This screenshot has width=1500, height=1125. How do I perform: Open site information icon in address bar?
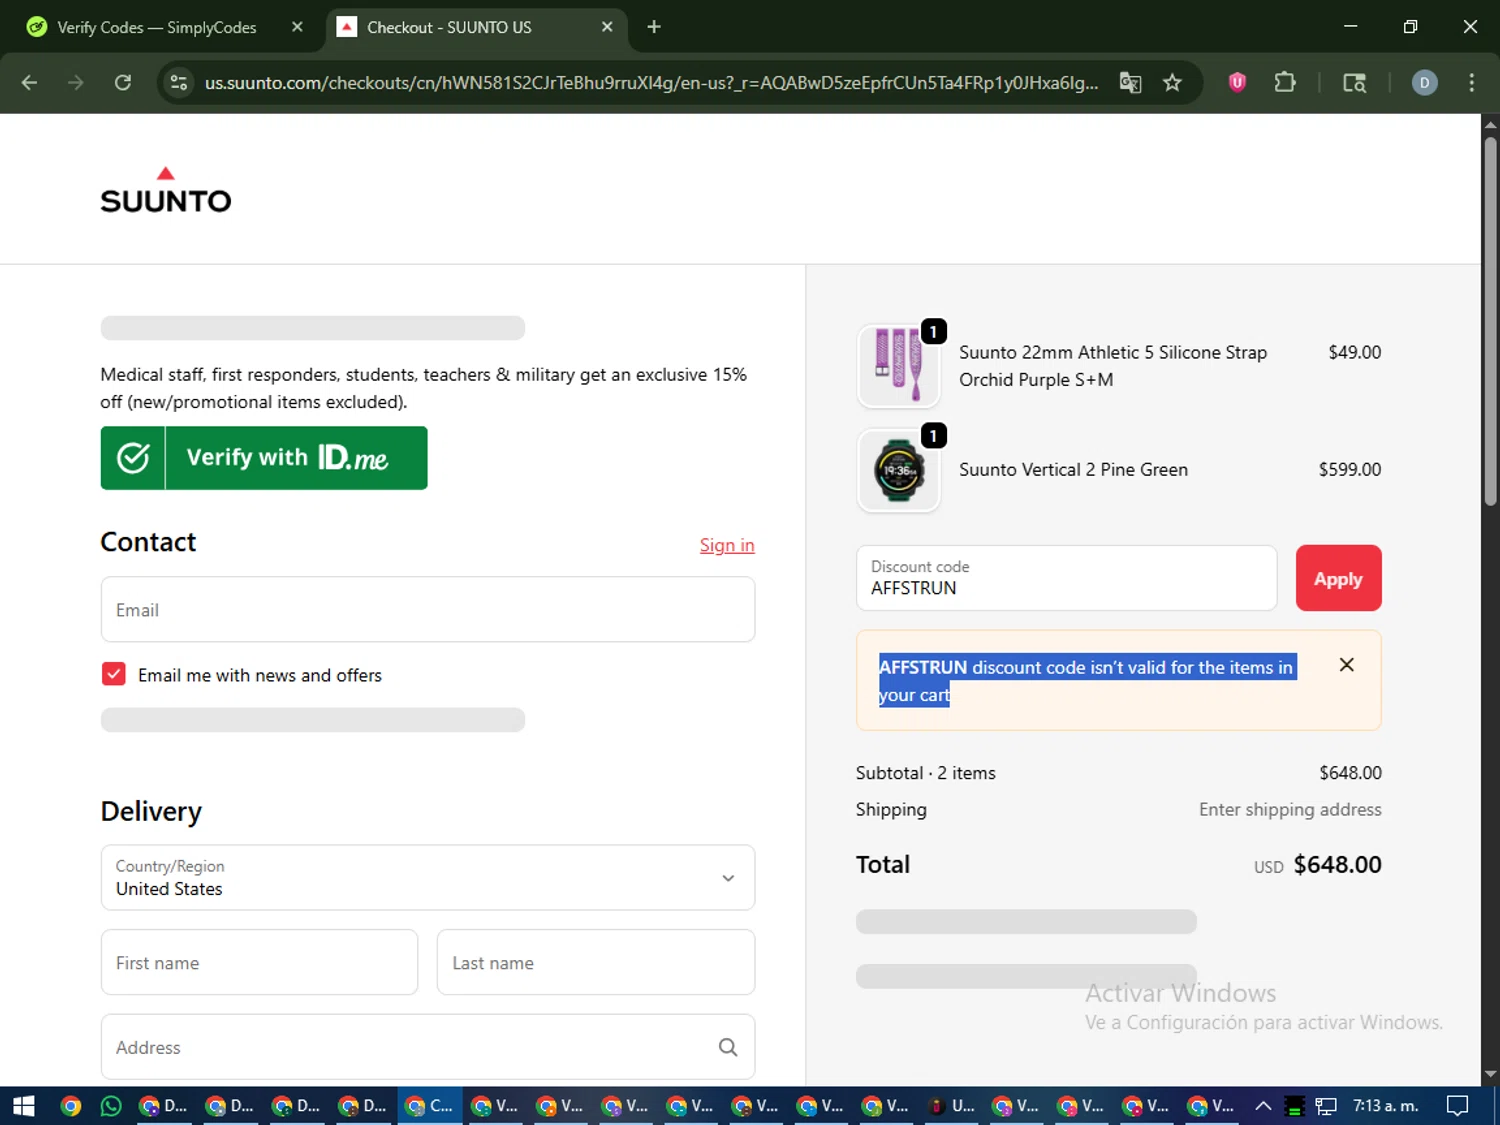pyautogui.click(x=179, y=83)
